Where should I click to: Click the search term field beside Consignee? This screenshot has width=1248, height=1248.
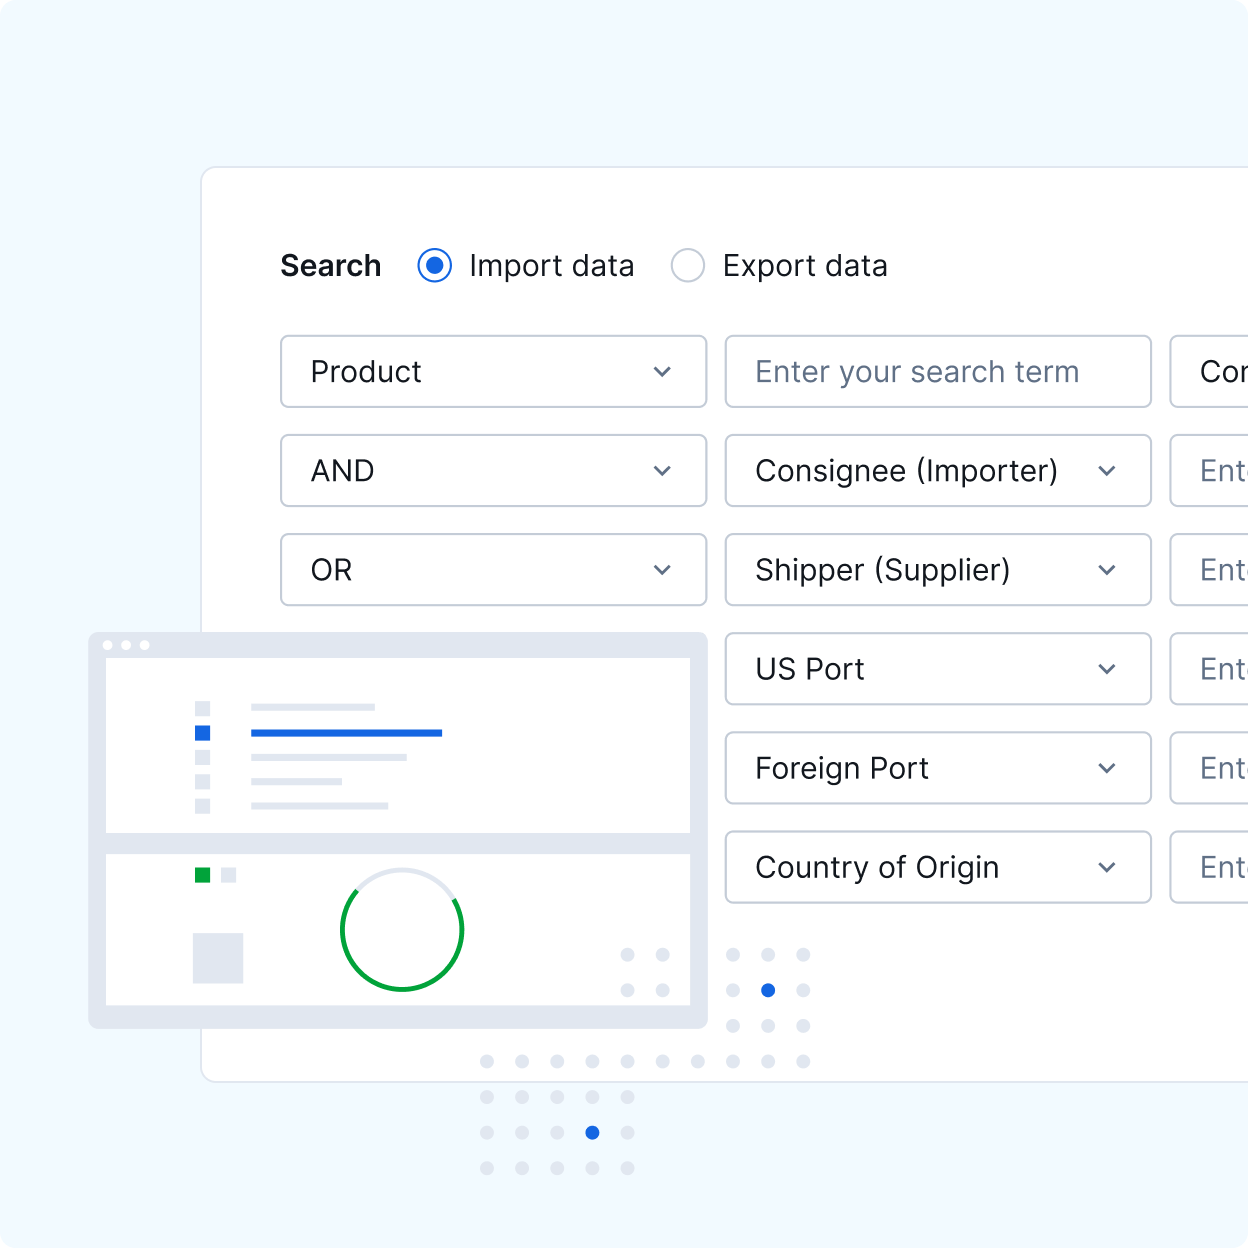coord(1212,471)
